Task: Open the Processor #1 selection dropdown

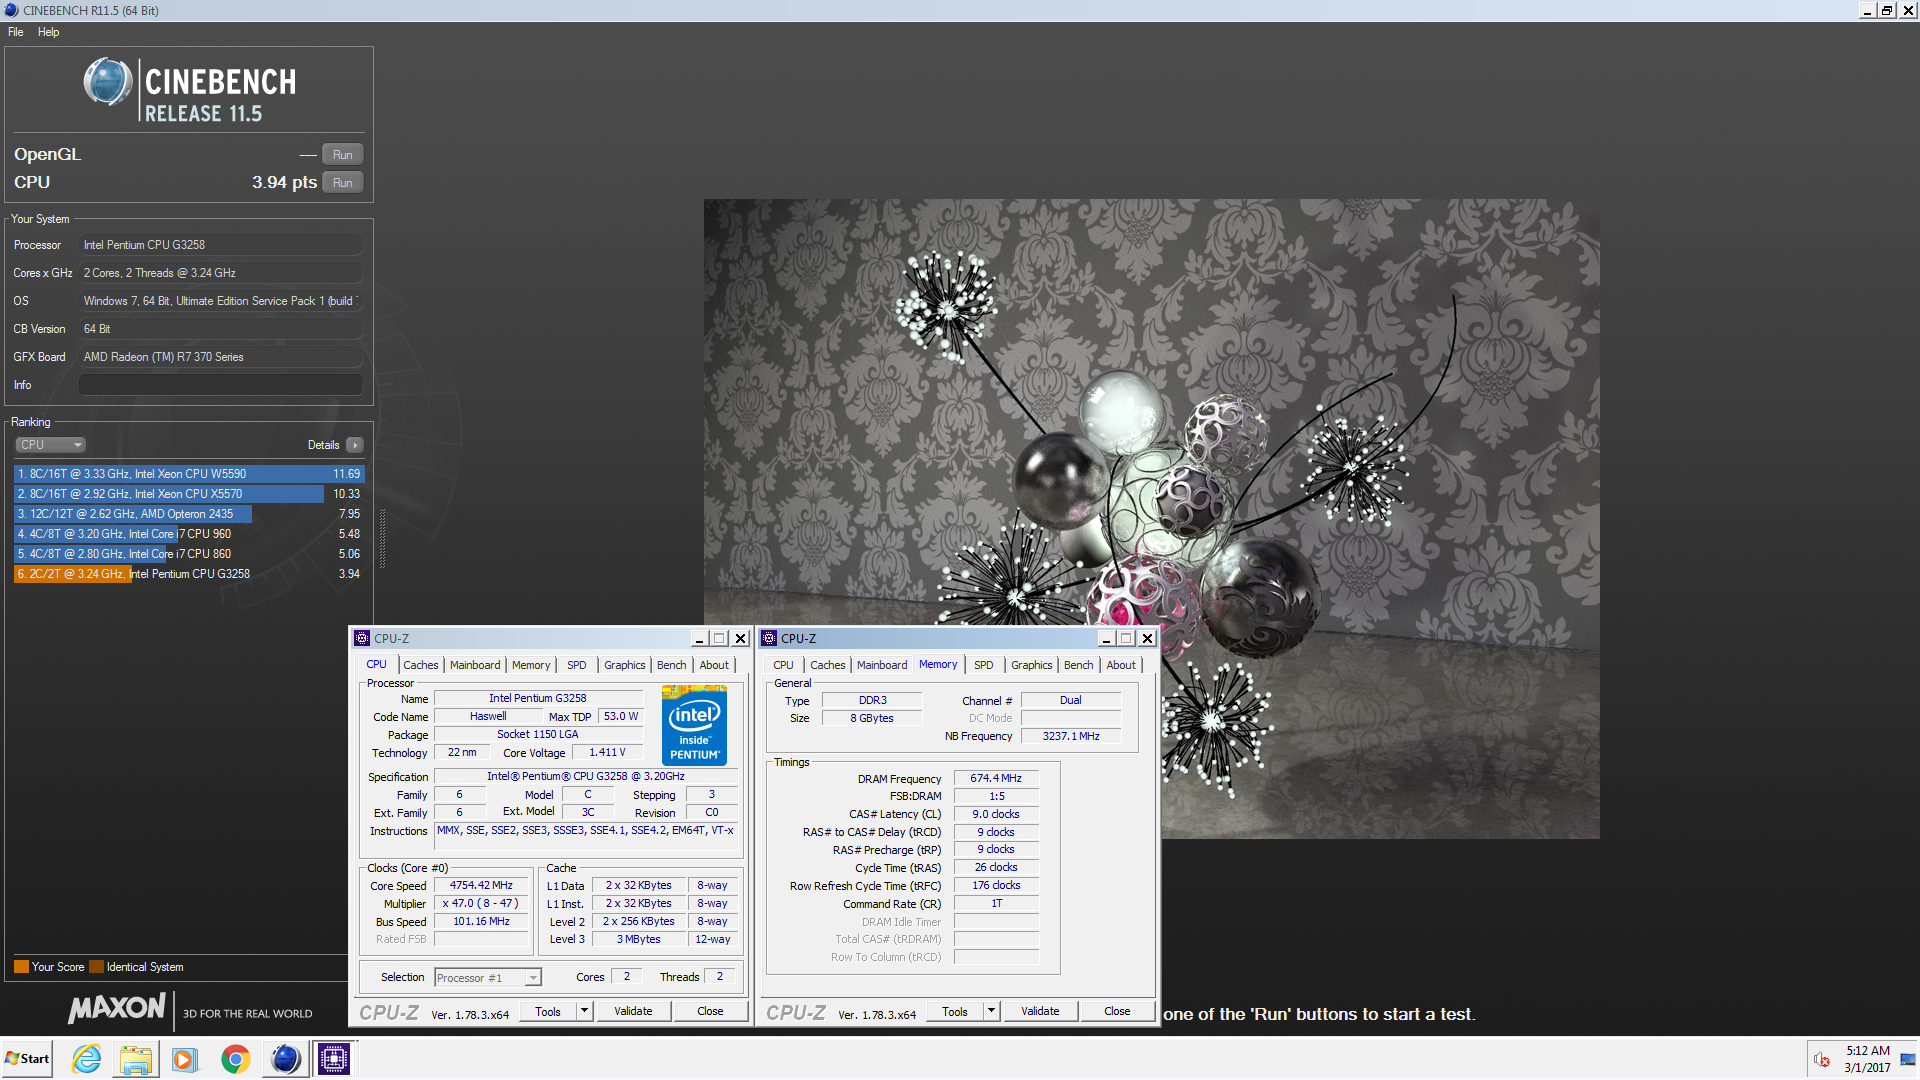Action: click(x=488, y=978)
